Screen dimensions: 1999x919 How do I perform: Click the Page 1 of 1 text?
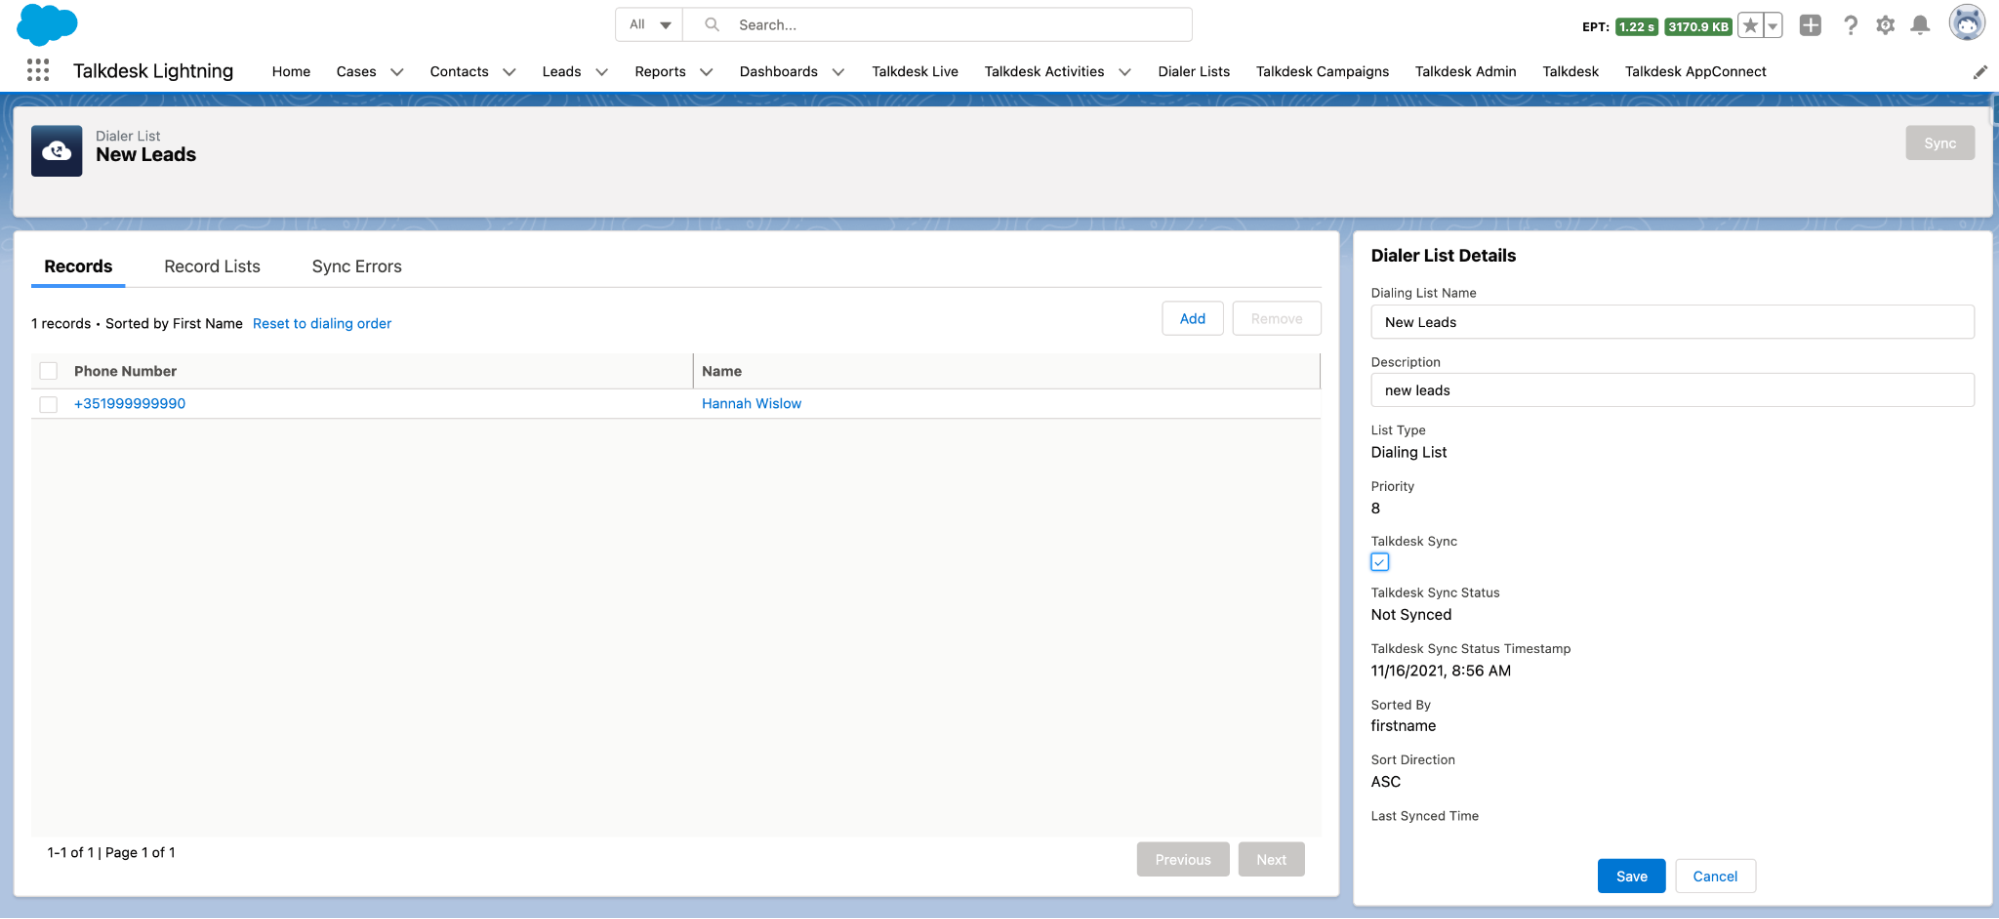(140, 853)
